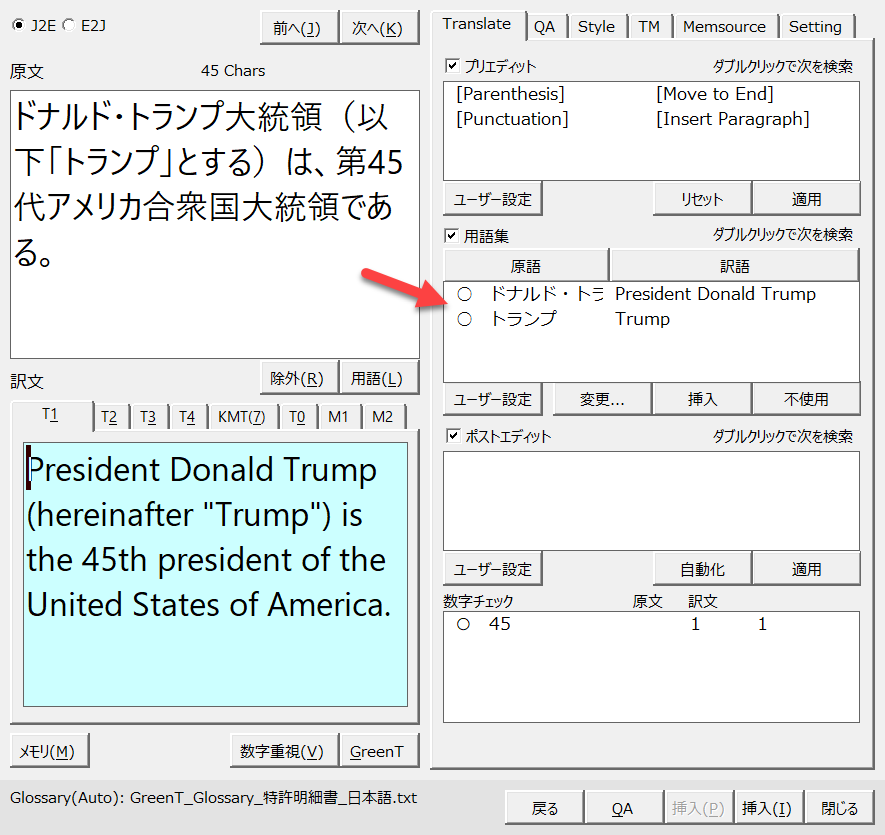Select the J2E radio button
Viewport: 885px width, 835px height.
(18, 26)
